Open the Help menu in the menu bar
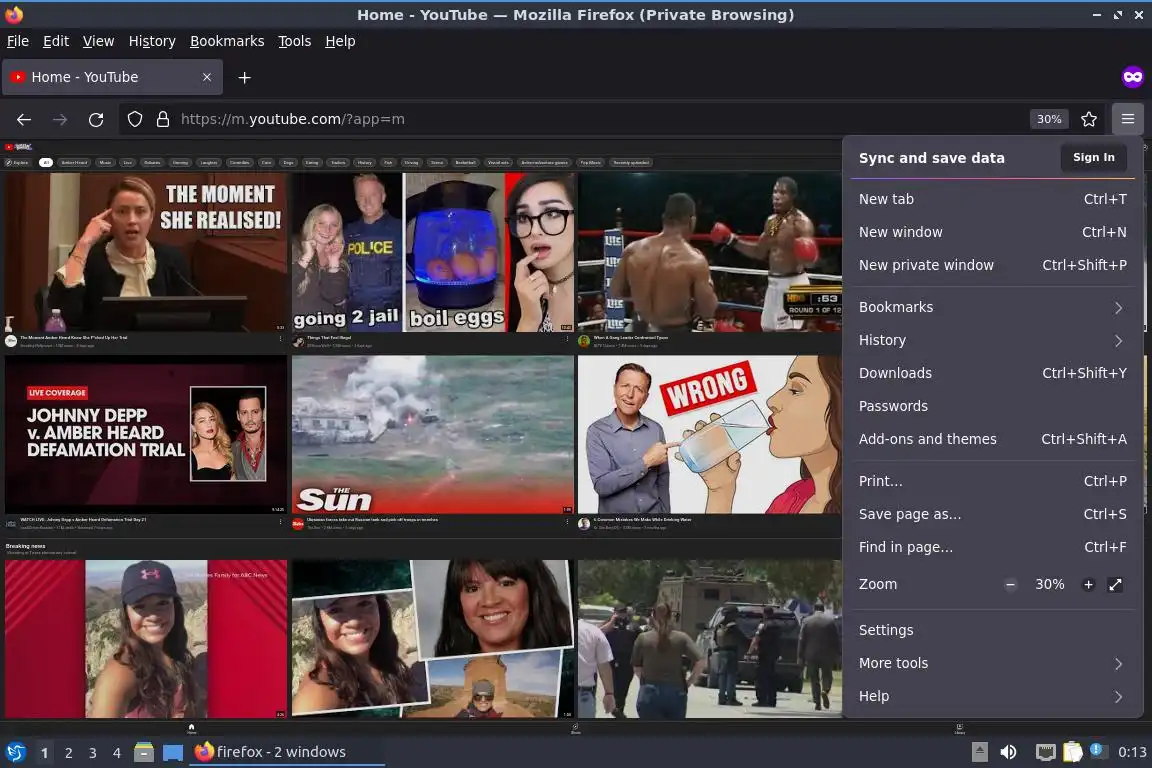Screen dimensions: 1152x768 coord(340,41)
